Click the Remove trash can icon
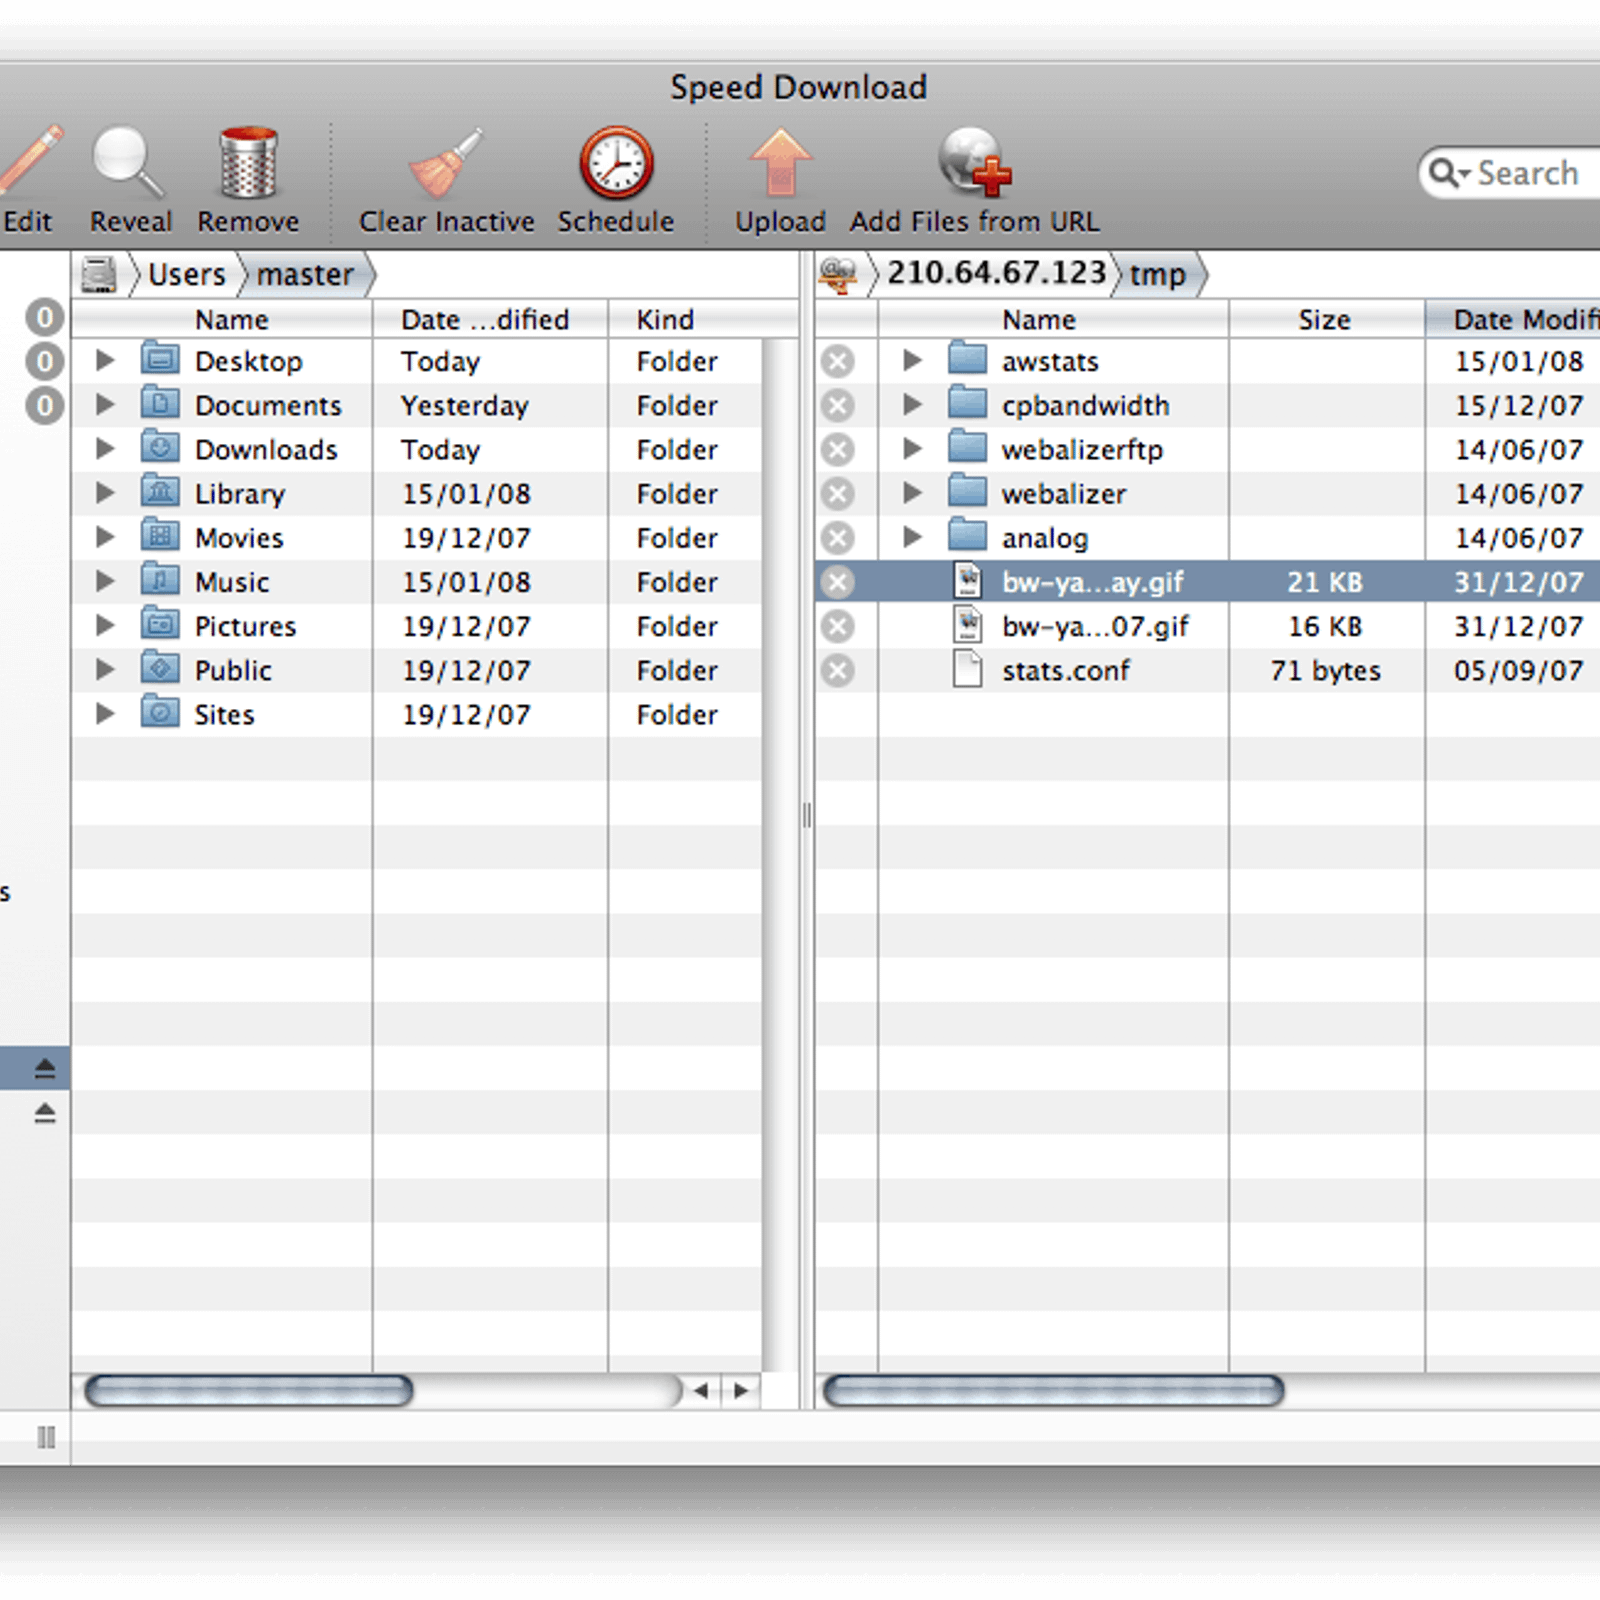Viewport: 1600px width, 1600px height. tap(248, 162)
